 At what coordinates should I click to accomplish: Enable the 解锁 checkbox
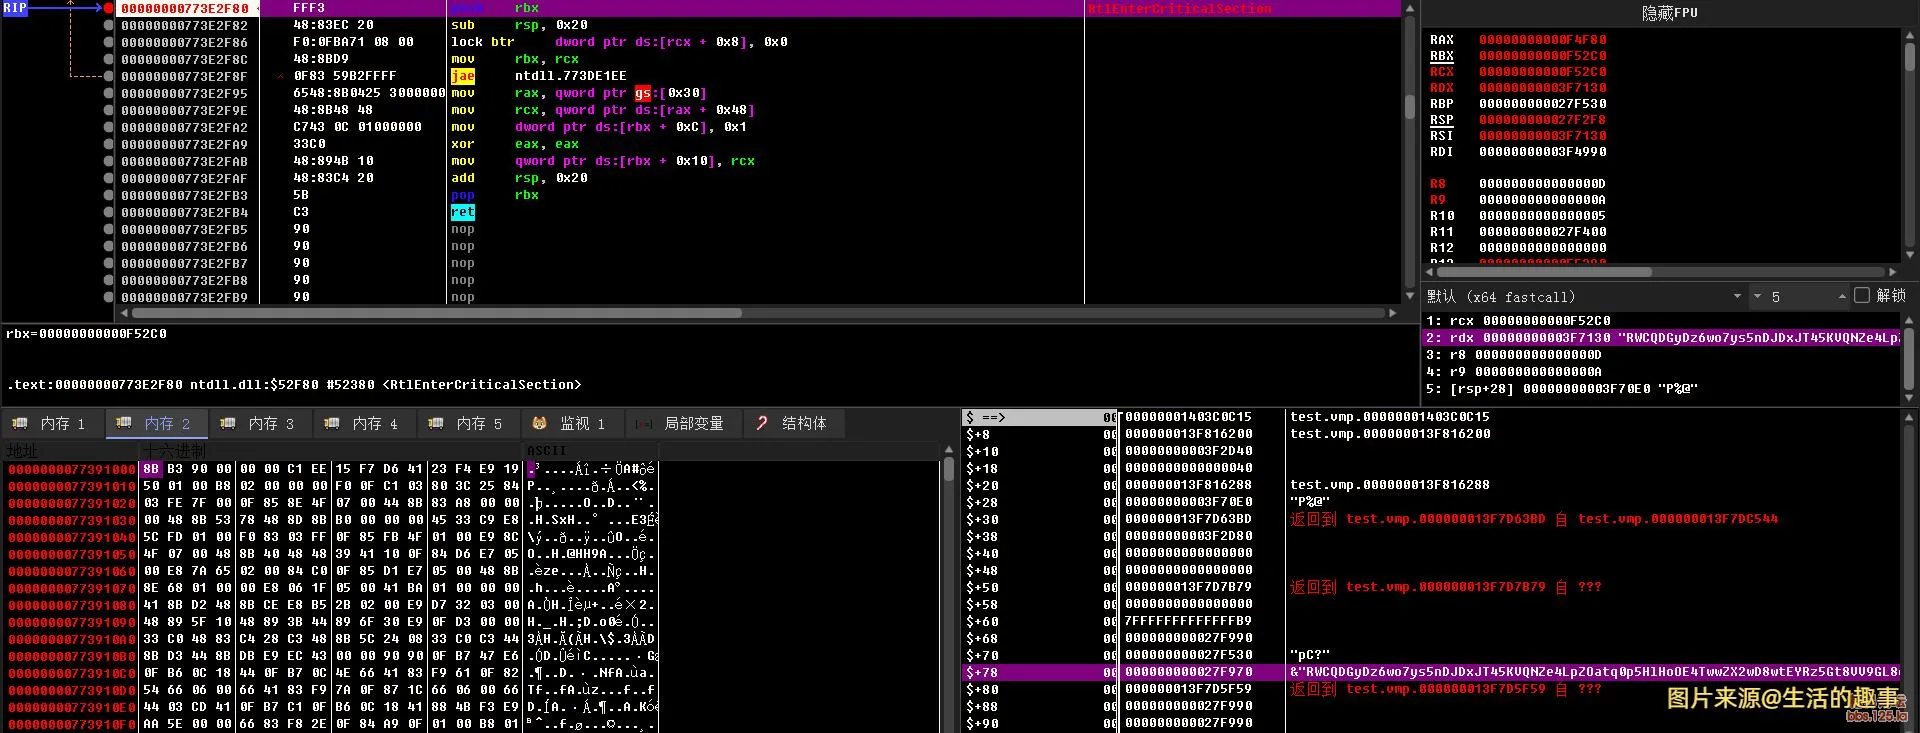[1861, 296]
